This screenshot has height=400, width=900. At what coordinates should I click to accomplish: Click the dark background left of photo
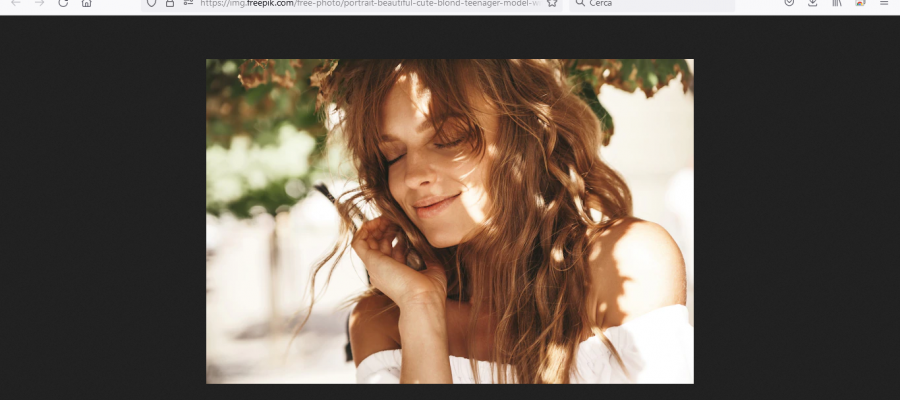pyautogui.click(x=100, y=220)
